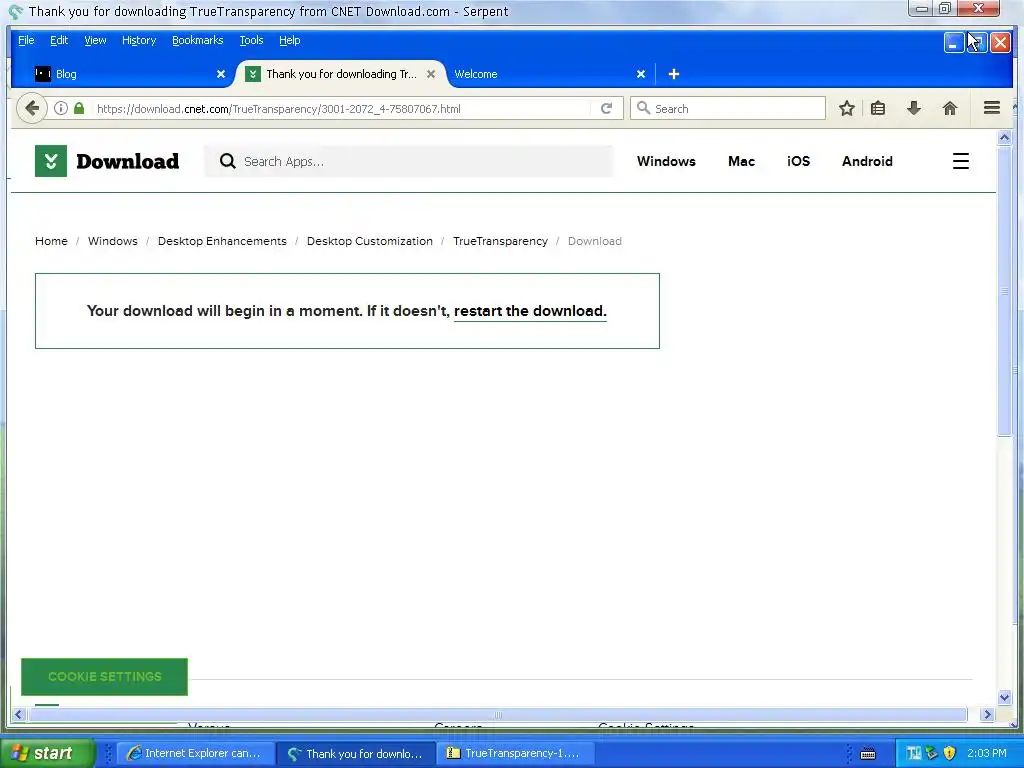Open site identity info icon
The image size is (1024, 768).
coord(61,108)
